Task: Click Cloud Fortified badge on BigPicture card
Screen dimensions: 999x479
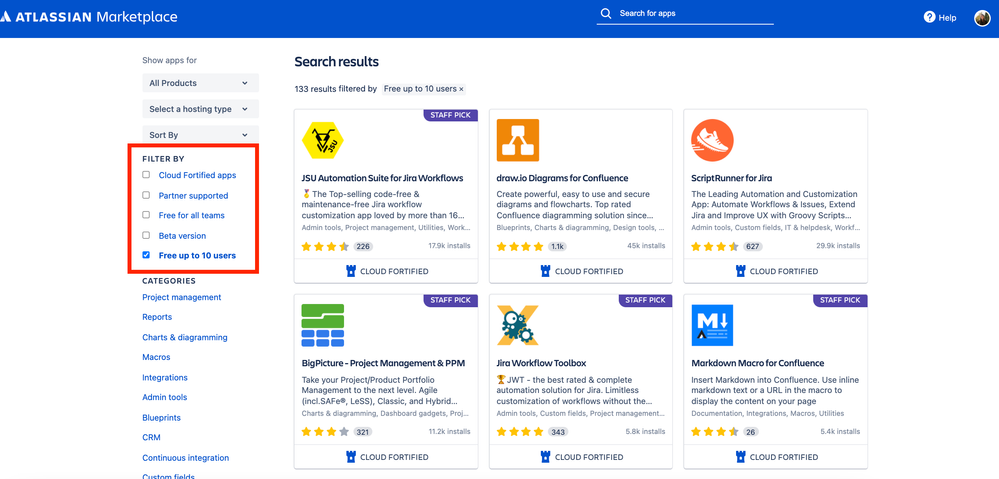Action: pyautogui.click(x=387, y=457)
